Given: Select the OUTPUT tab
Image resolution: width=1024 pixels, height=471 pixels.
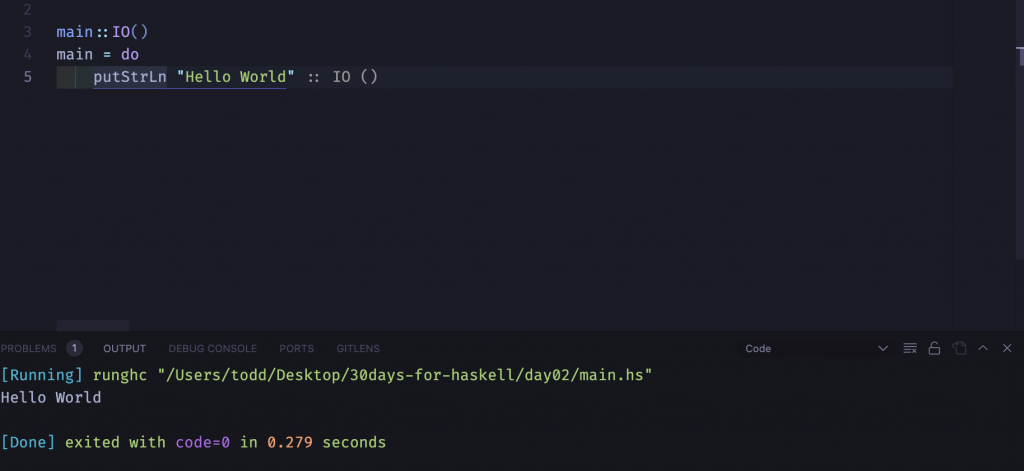Looking at the screenshot, I should coord(124,348).
